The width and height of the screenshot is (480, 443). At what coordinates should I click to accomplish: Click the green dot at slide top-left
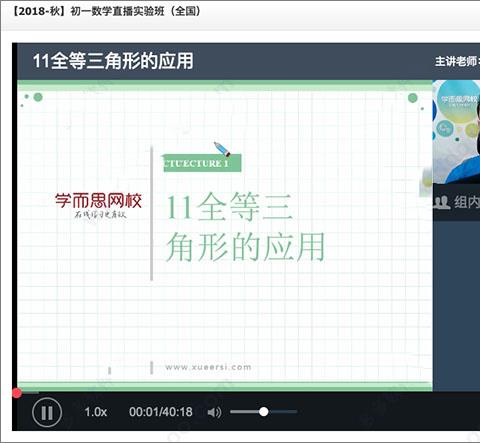[x=38, y=97]
